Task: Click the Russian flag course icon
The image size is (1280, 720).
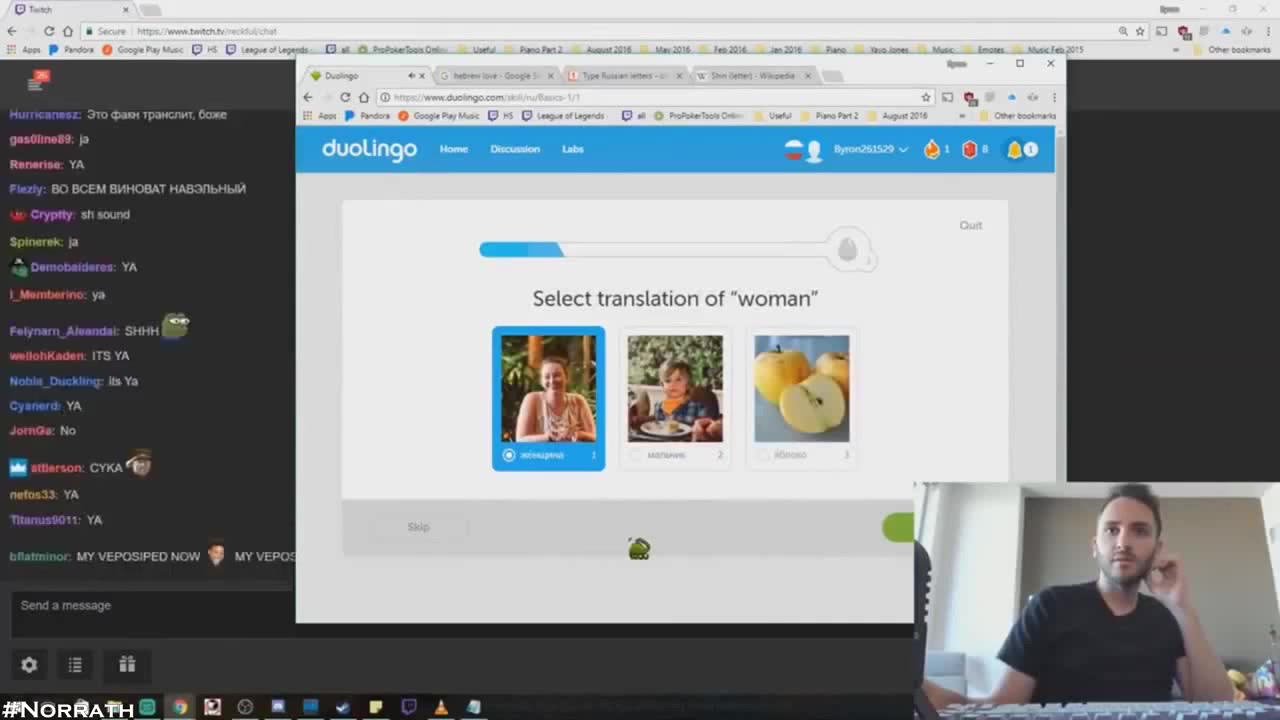Action: pos(794,150)
